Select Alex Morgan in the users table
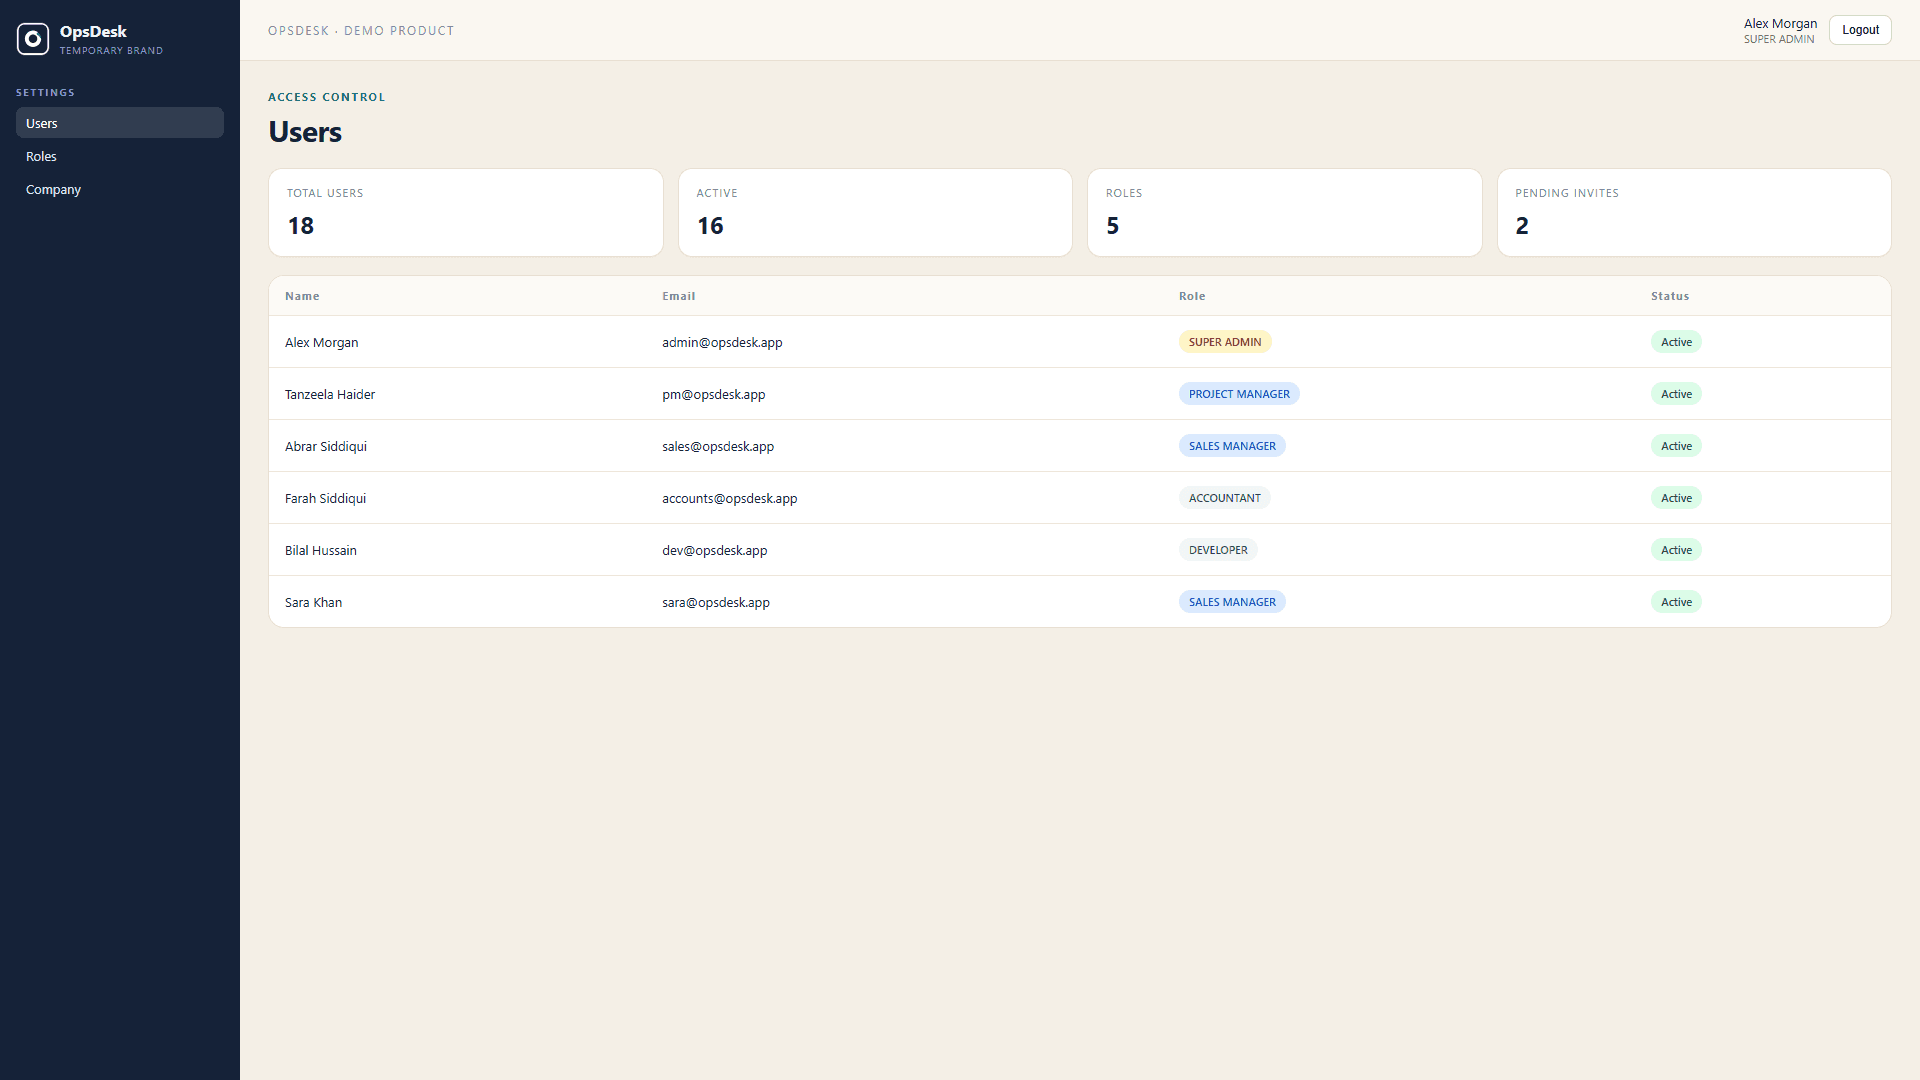 pos(321,342)
